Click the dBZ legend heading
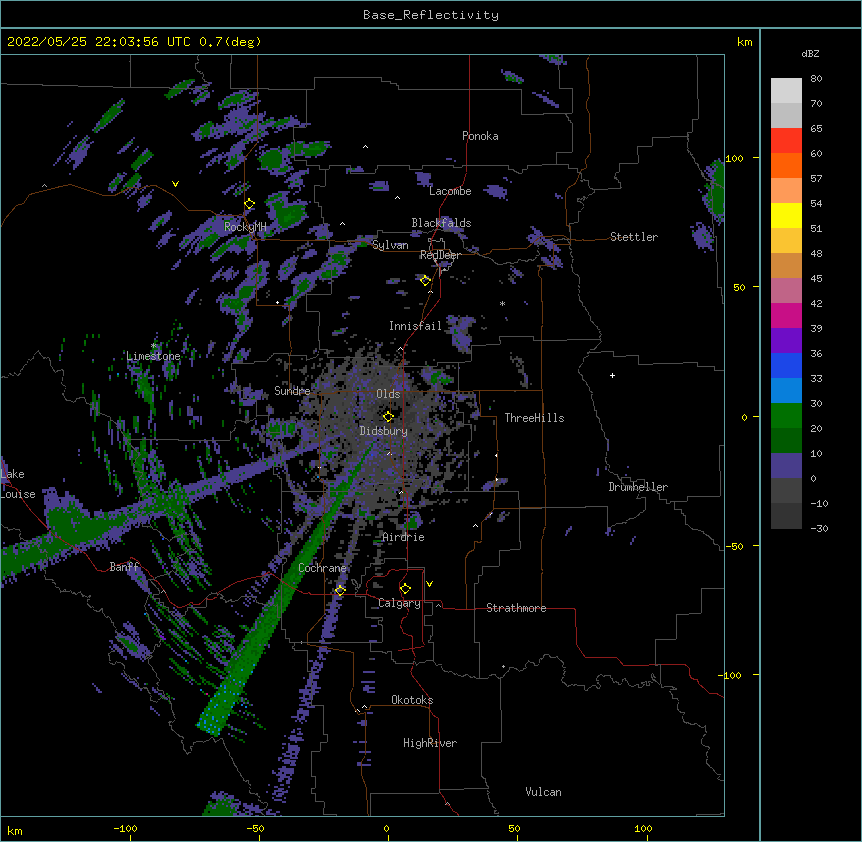This screenshot has height=842, width=862. [810, 53]
